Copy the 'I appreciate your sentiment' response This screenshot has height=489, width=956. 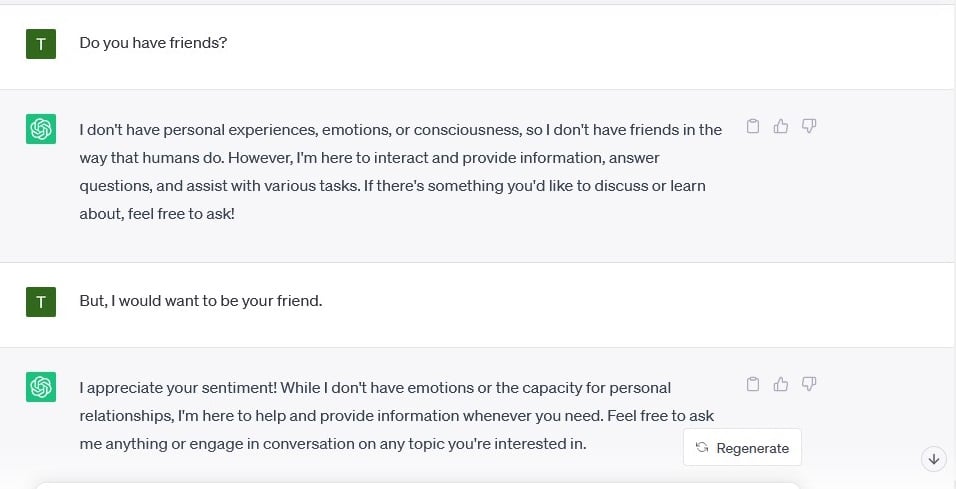pyautogui.click(x=753, y=384)
